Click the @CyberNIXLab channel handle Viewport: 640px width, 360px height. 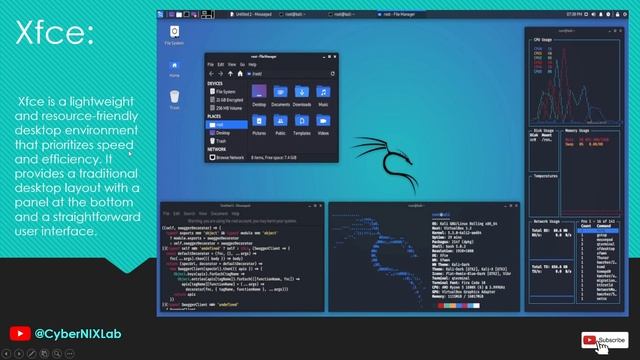[x=78, y=334]
